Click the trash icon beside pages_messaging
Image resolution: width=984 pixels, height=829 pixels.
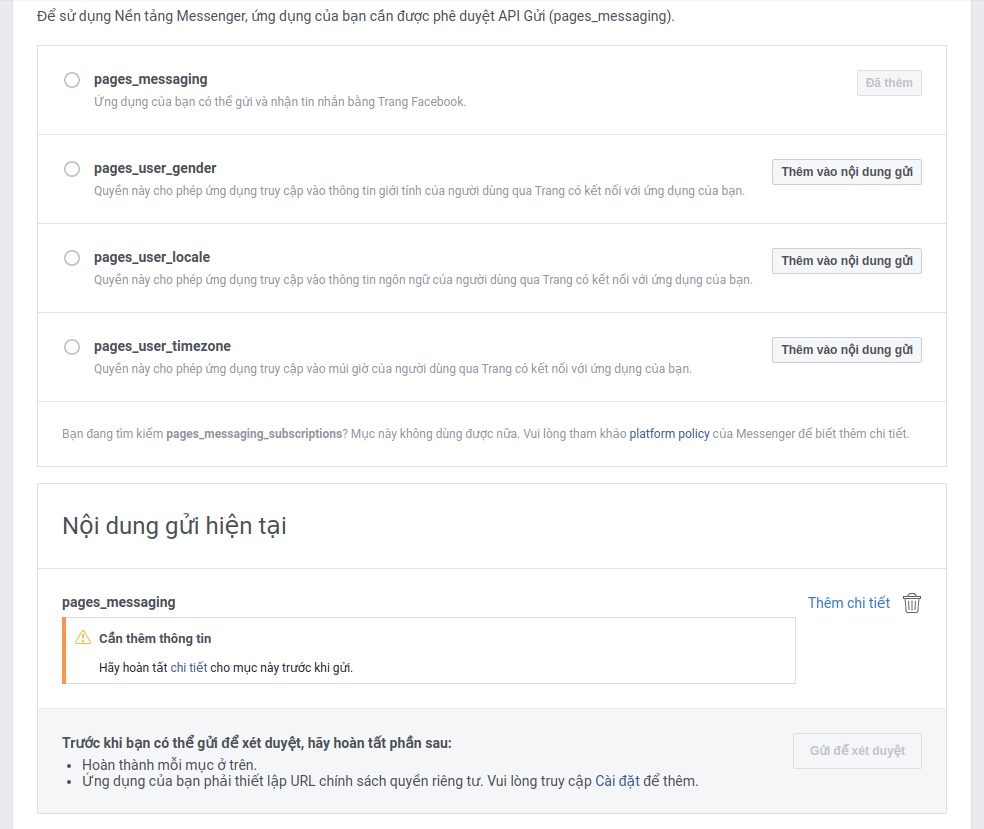point(911,603)
